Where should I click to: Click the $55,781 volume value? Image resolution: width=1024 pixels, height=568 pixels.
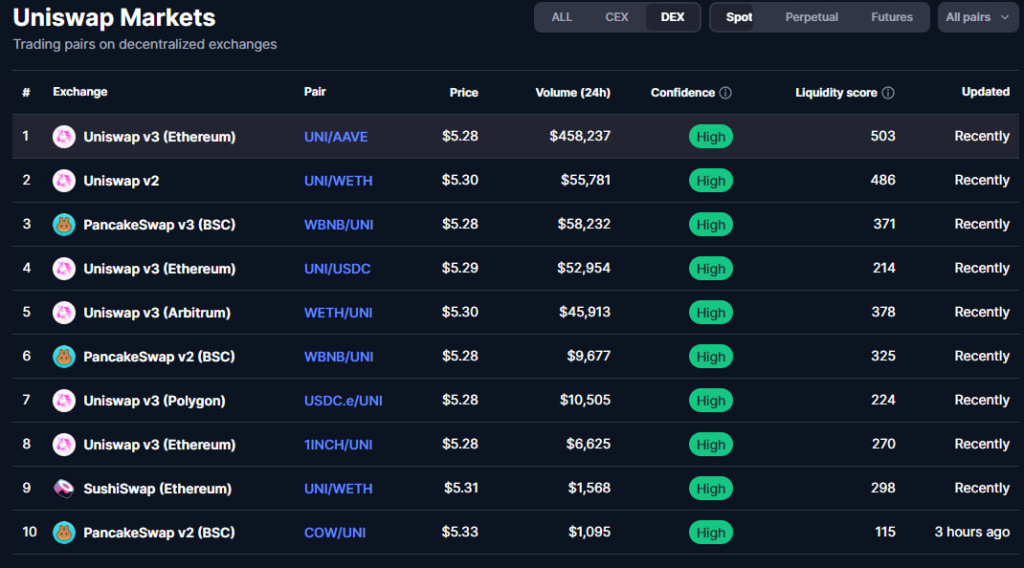(x=586, y=180)
